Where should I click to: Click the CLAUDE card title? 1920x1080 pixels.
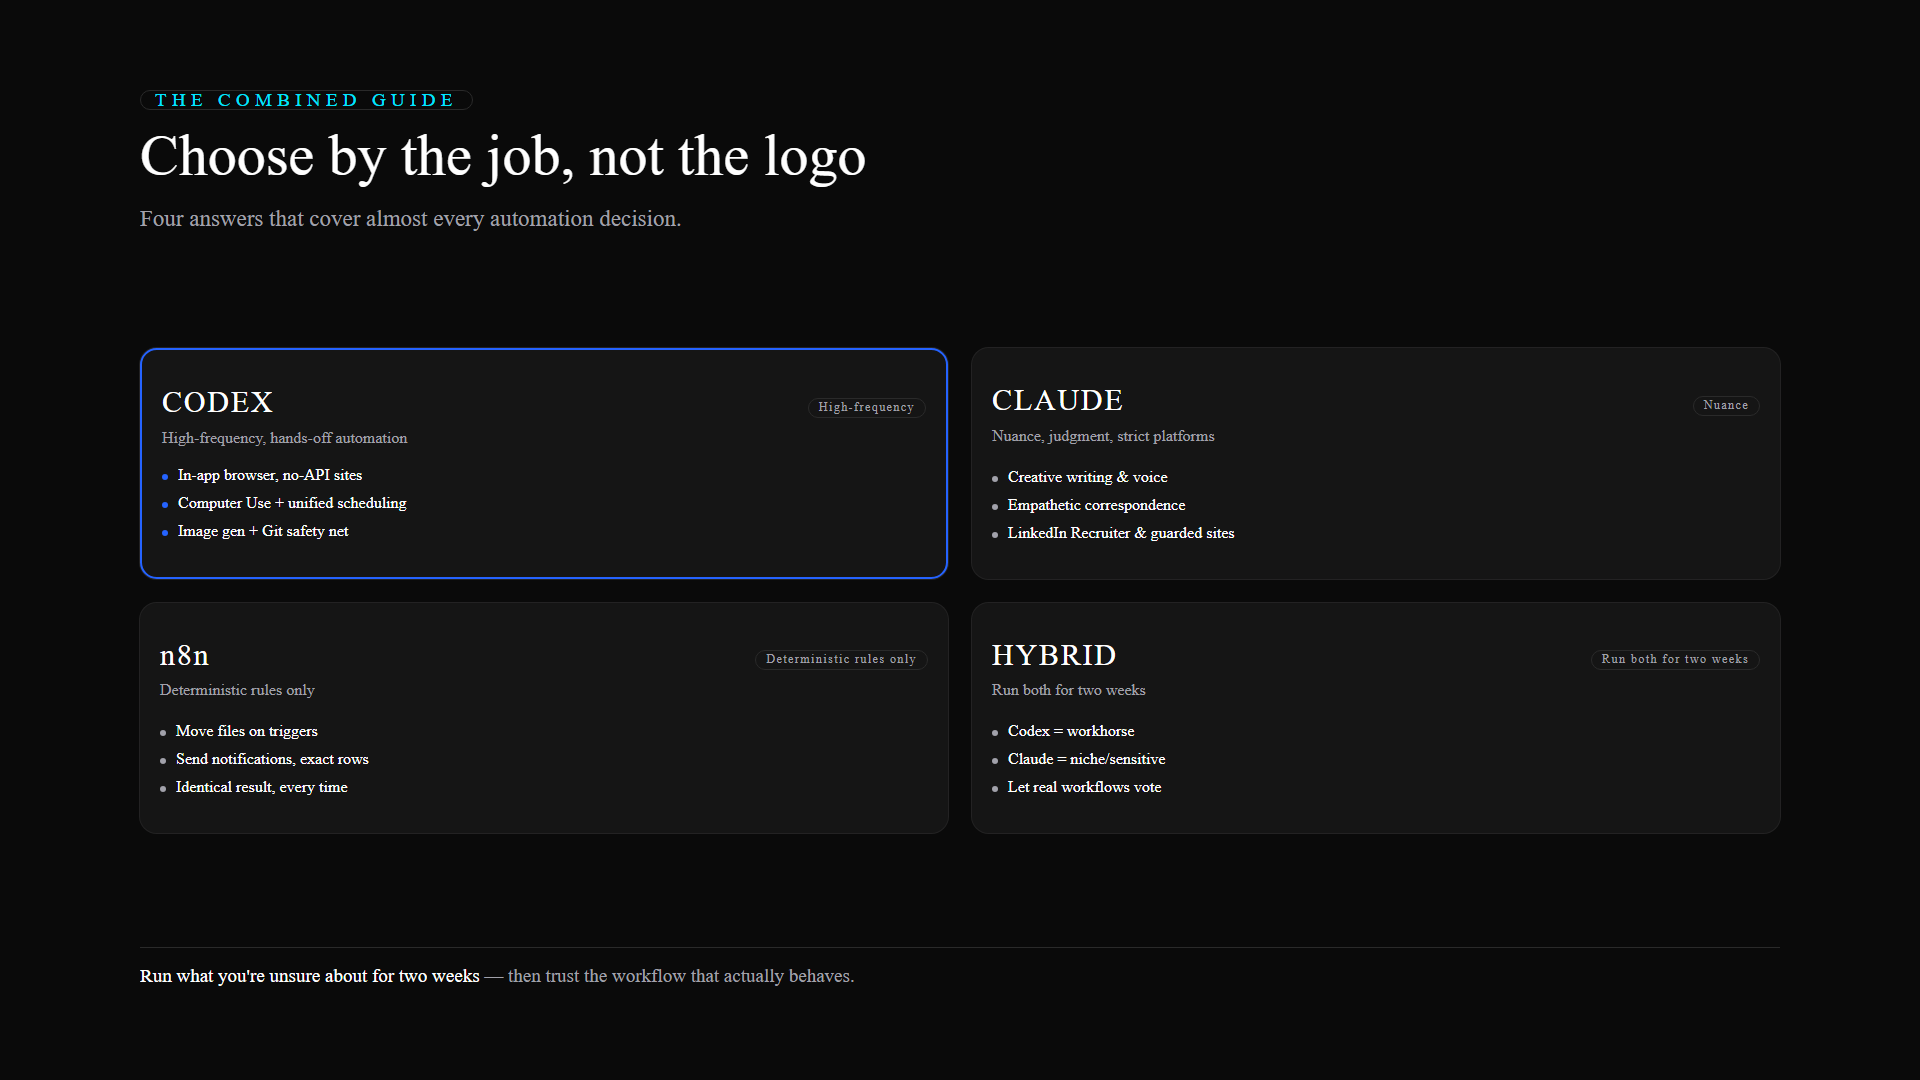(1057, 400)
